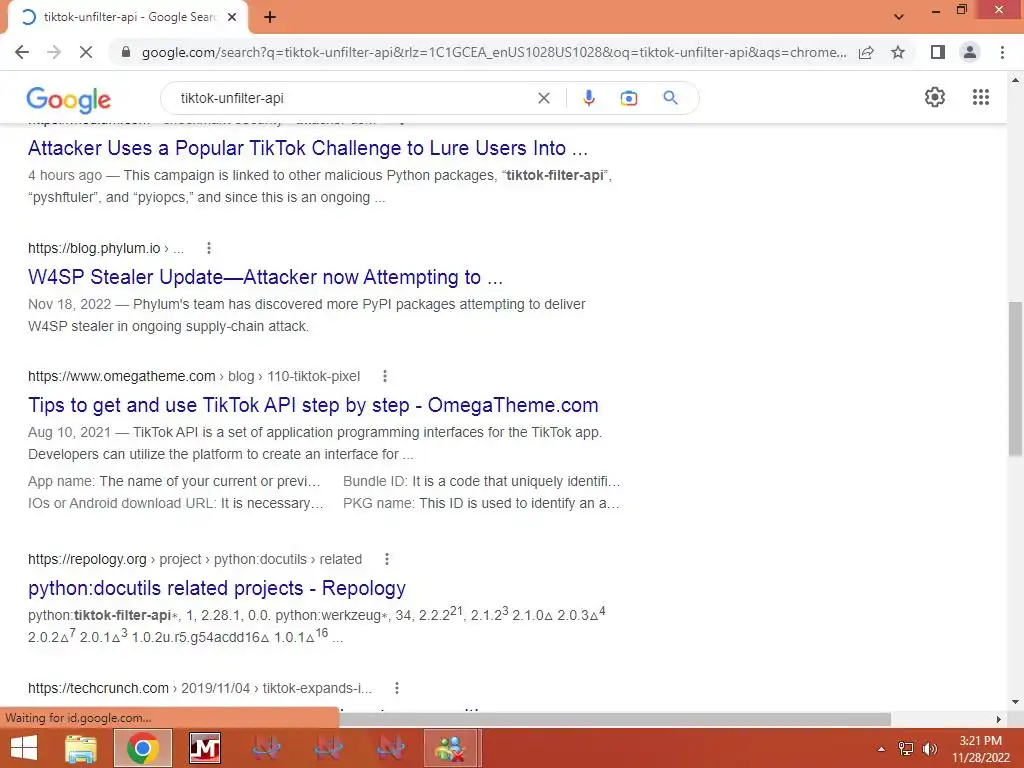Click the 'App name' snippet text
The width and height of the screenshot is (1024, 768).
coord(174,481)
